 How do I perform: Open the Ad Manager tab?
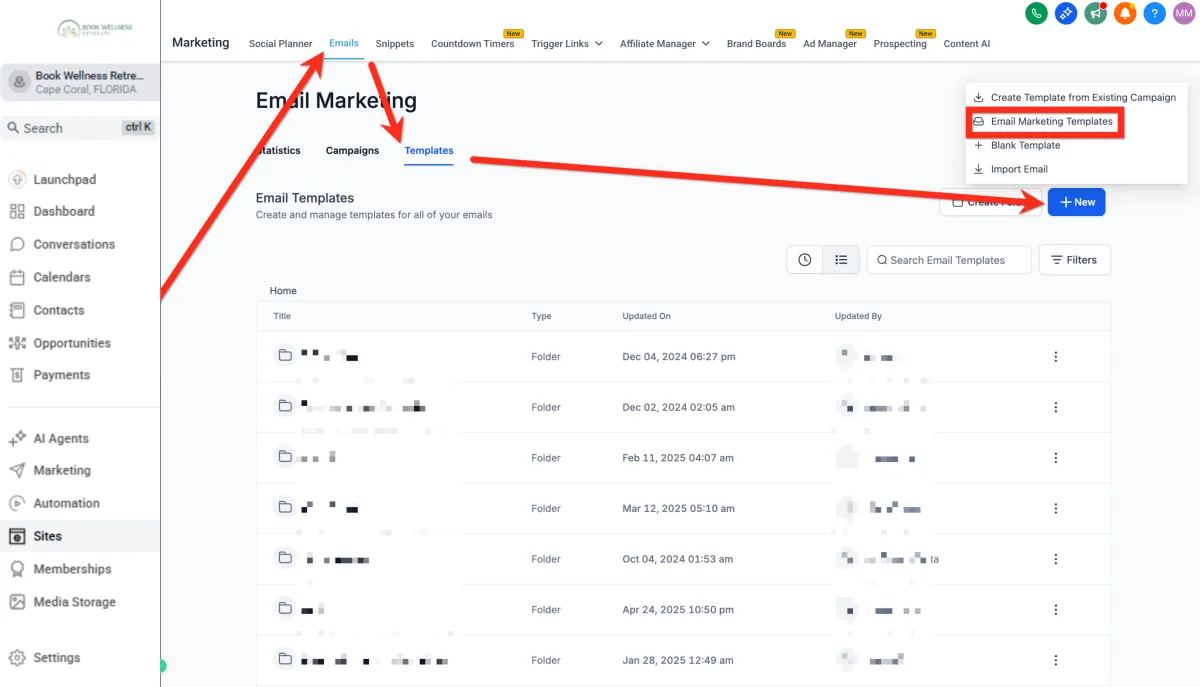pyautogui.click(x=830, y=44)
